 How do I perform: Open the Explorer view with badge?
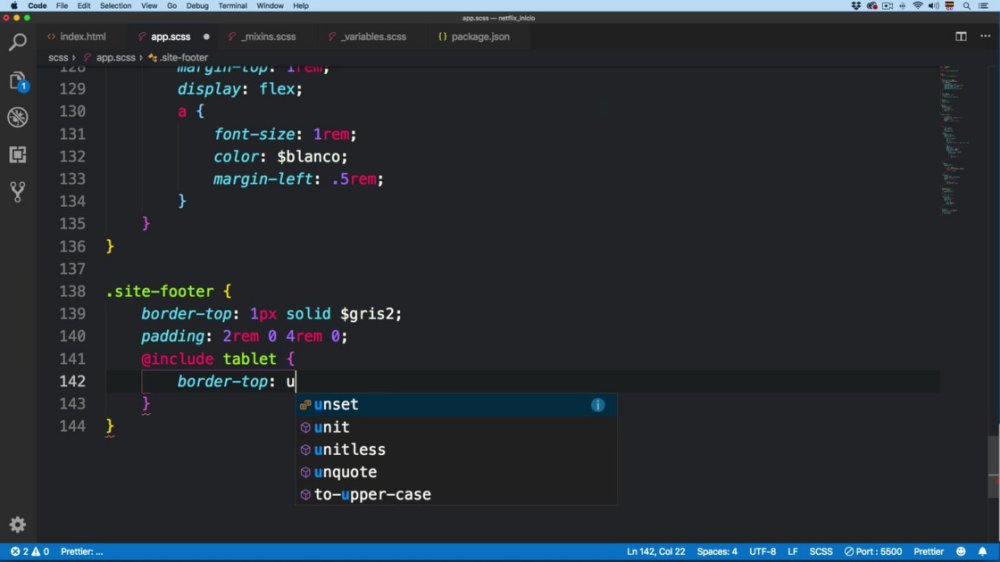pos(18,81)
